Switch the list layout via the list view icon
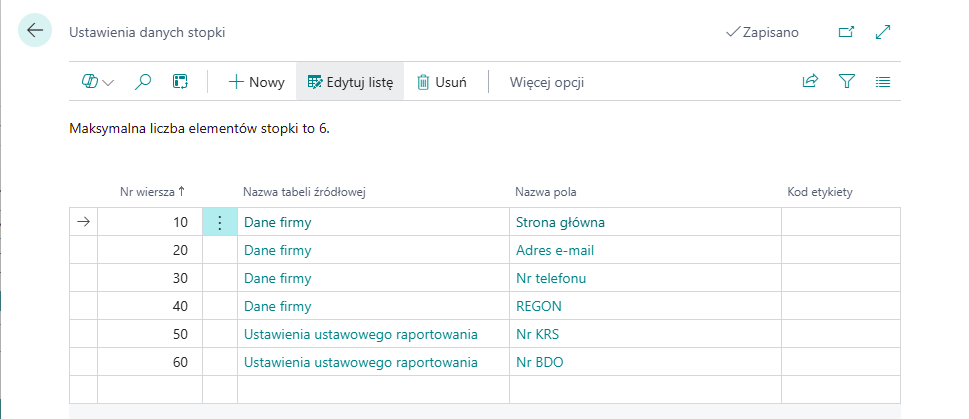The height and width of the screenshot is (419, 969). pos(882,81)
